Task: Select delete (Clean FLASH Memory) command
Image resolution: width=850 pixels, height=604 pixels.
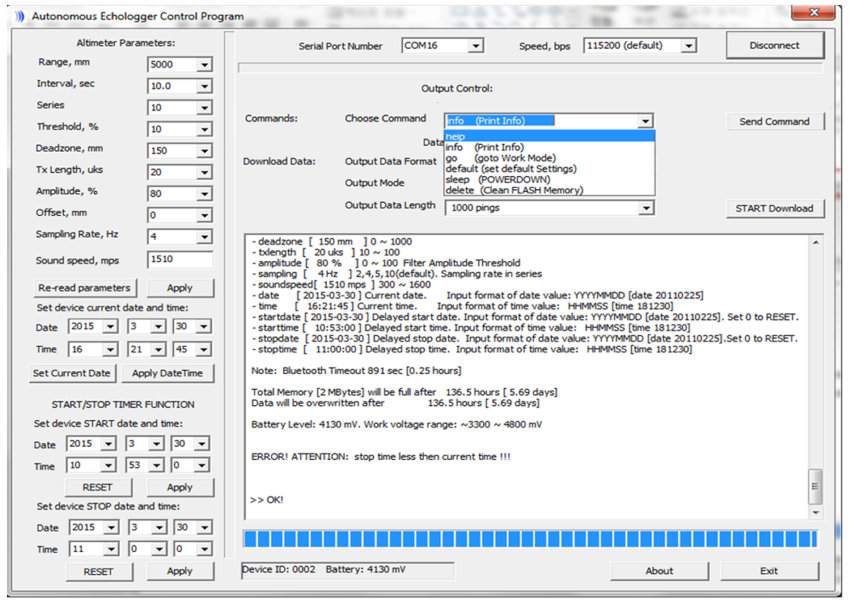Action: coord(549,190)
